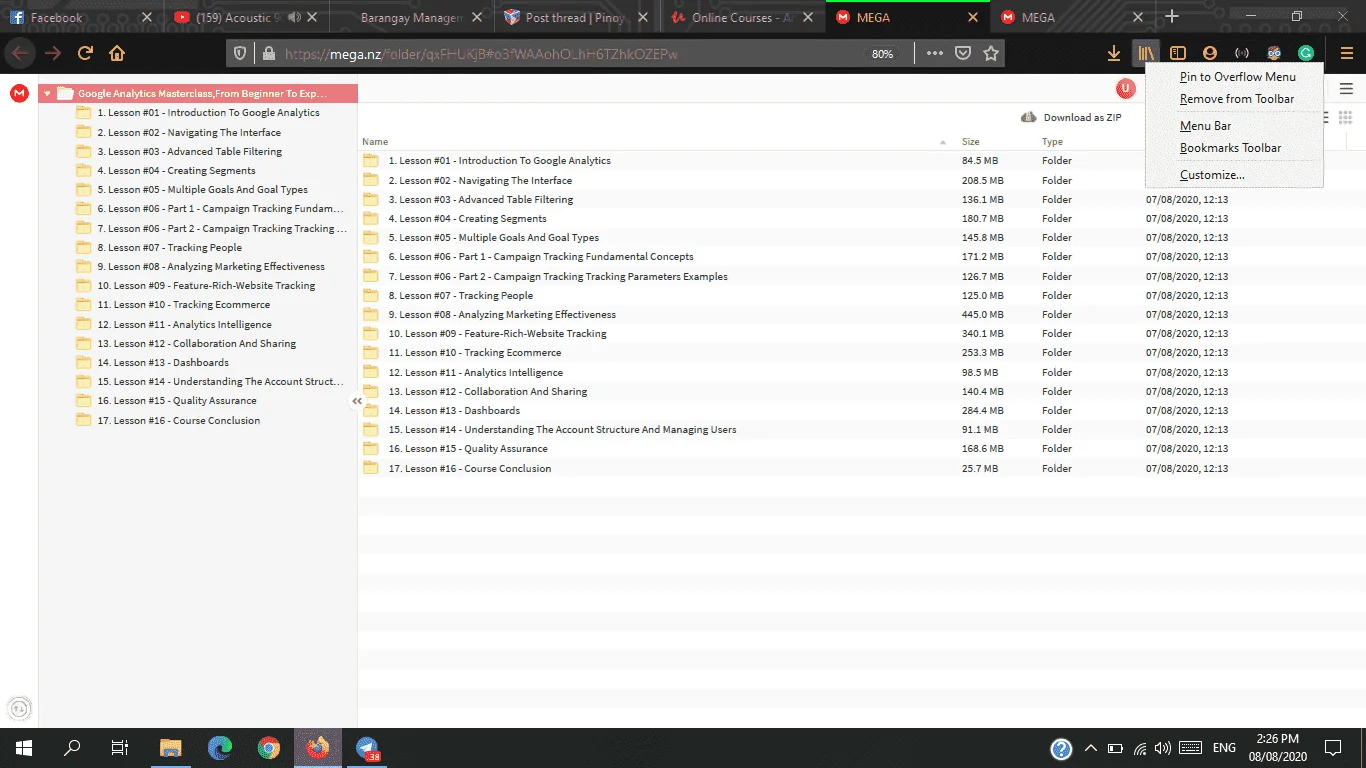Open Customize... from context menu
The height and width of the screenshot is (768, 1366).
[x=1212, y=175]
